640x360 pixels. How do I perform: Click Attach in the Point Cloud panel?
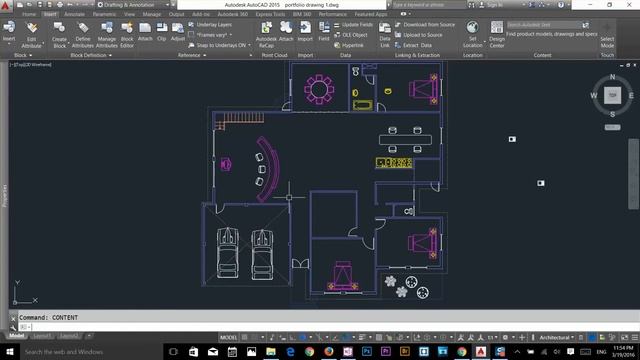[x=286, y=32]
